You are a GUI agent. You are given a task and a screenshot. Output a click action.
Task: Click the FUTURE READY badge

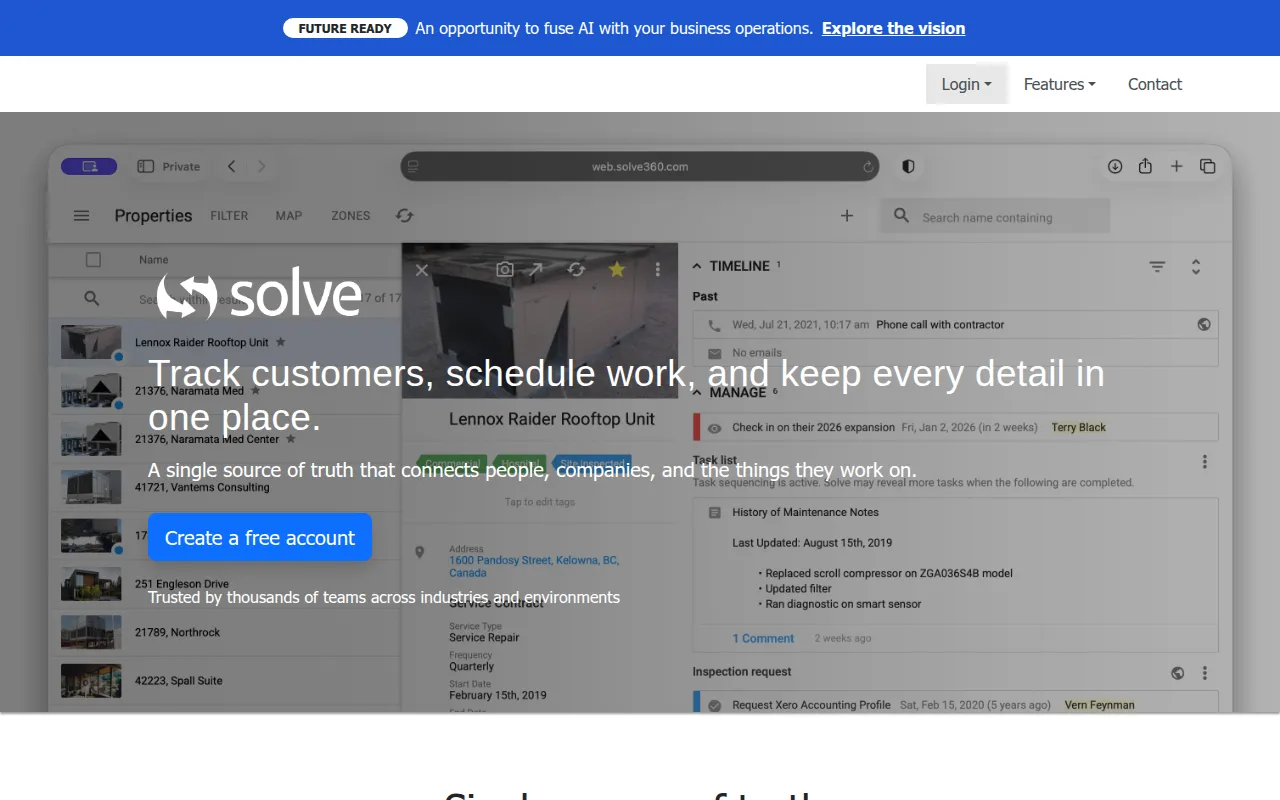click(x=345, y=28)
